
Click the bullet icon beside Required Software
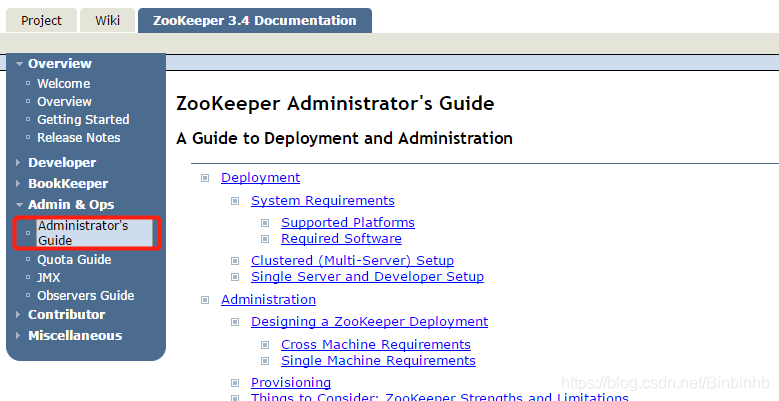tap(265, 239)
